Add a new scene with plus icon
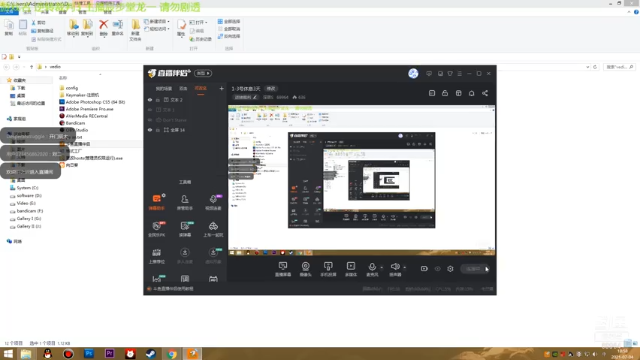Screen dimensions: 640x360 pyautogui.click(x=222, y=88)
